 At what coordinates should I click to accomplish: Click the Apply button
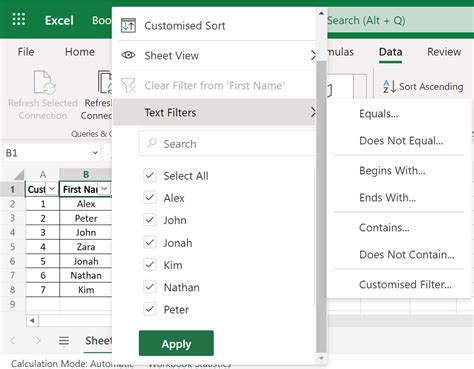[176, 343]
